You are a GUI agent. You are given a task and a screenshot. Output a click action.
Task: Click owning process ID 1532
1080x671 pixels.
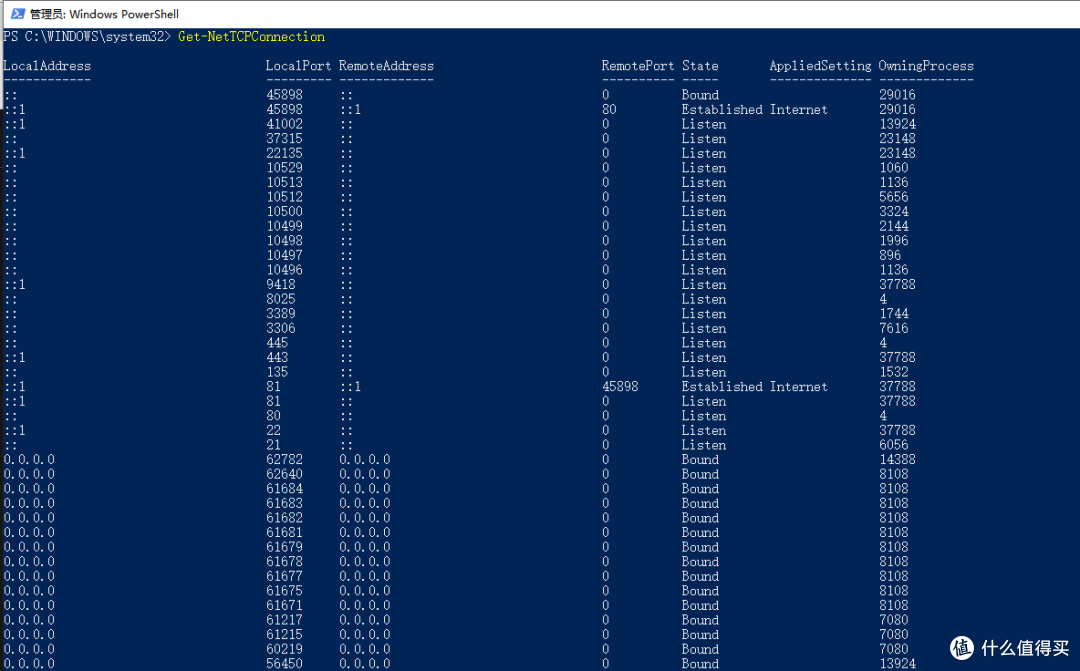tap(893, 372)
